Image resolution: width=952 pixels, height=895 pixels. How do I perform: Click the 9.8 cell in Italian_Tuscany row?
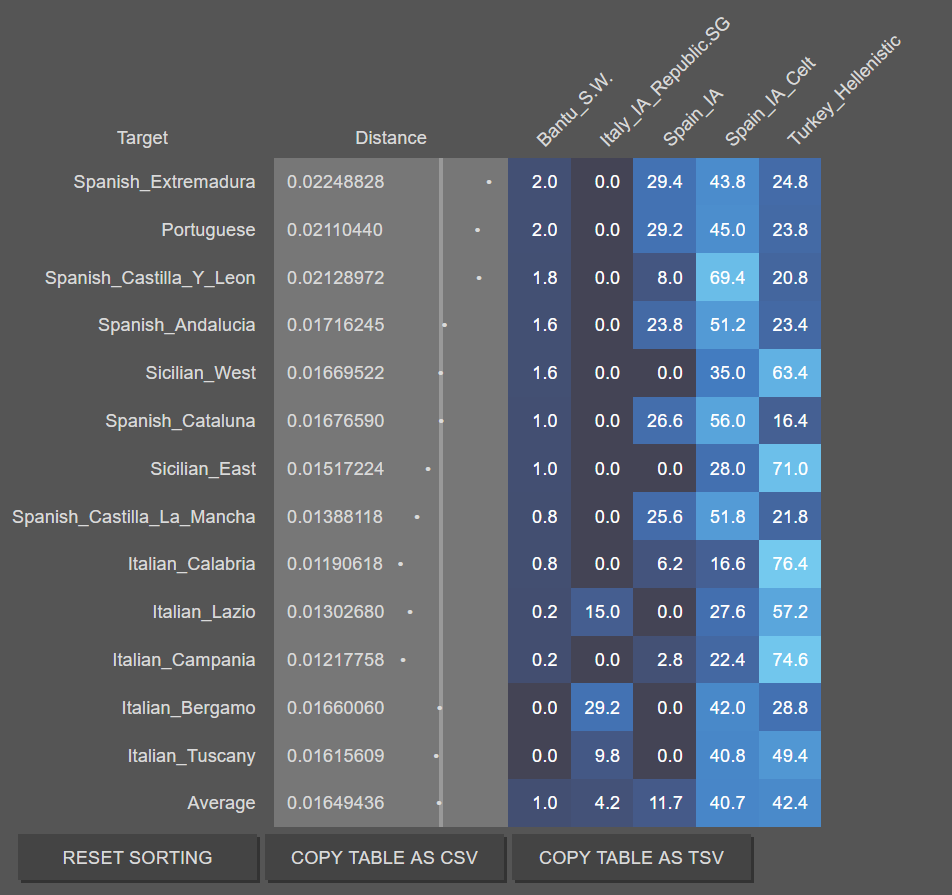pos(602,755)
